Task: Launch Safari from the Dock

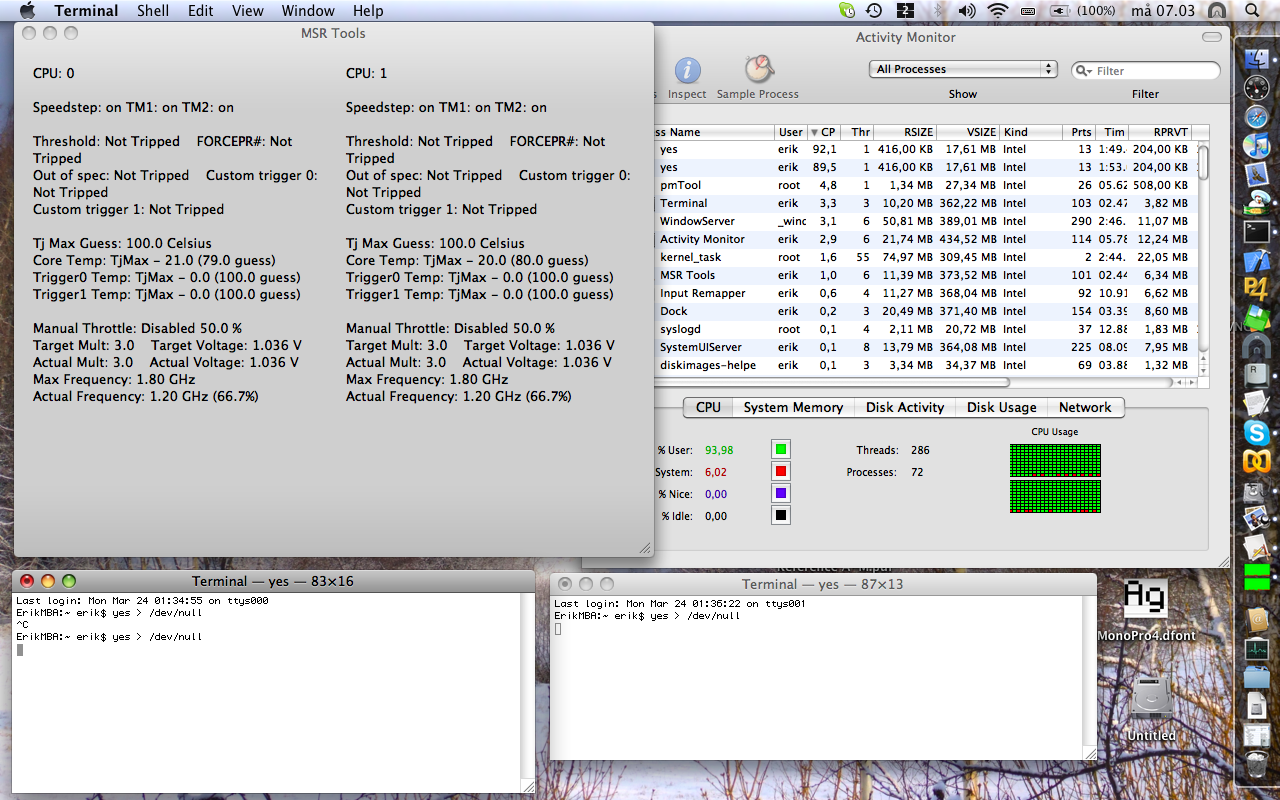Action: pos(1256,116)
